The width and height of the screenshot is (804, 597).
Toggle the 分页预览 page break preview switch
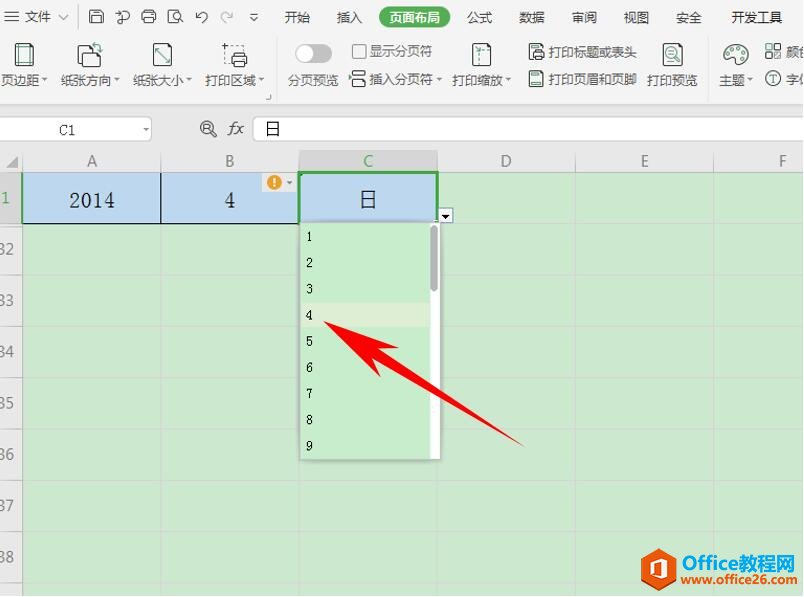tap(313, 51)
